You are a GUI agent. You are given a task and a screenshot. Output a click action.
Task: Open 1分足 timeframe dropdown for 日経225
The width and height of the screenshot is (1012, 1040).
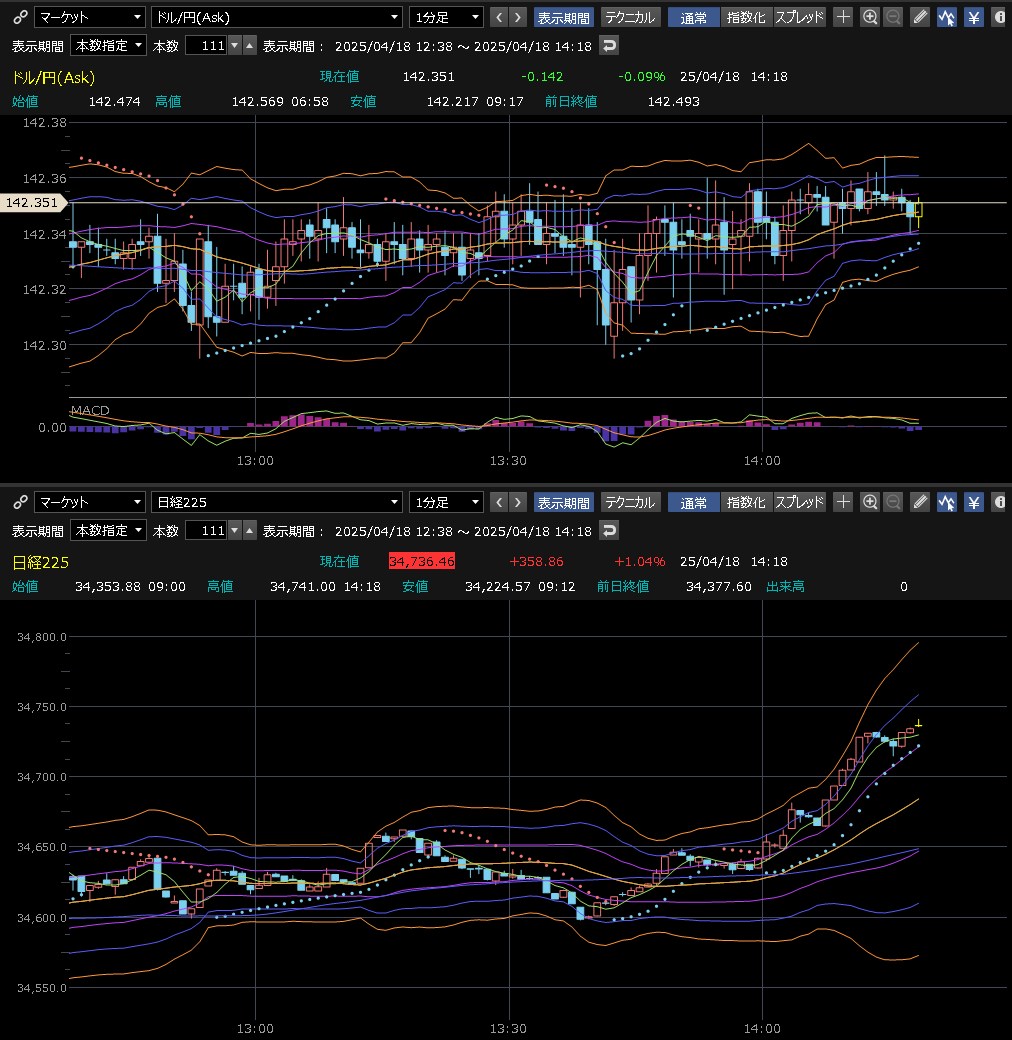pyautogui.click(x=446, y=502)
